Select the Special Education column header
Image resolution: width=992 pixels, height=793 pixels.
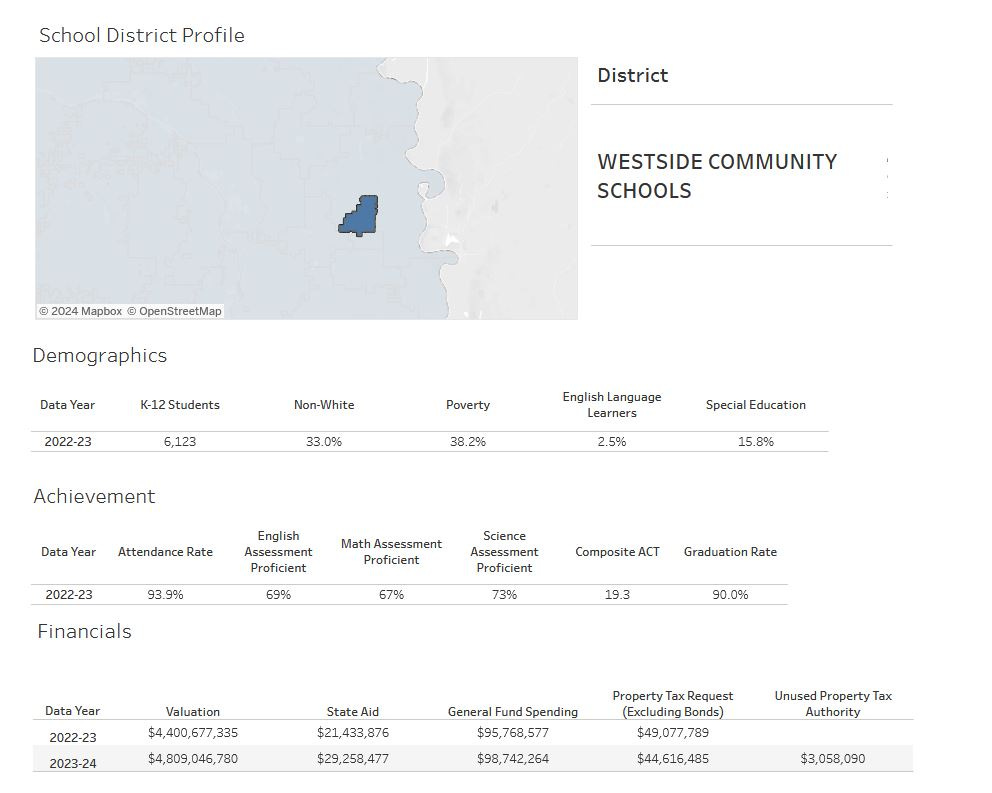[x=756, y=405]
